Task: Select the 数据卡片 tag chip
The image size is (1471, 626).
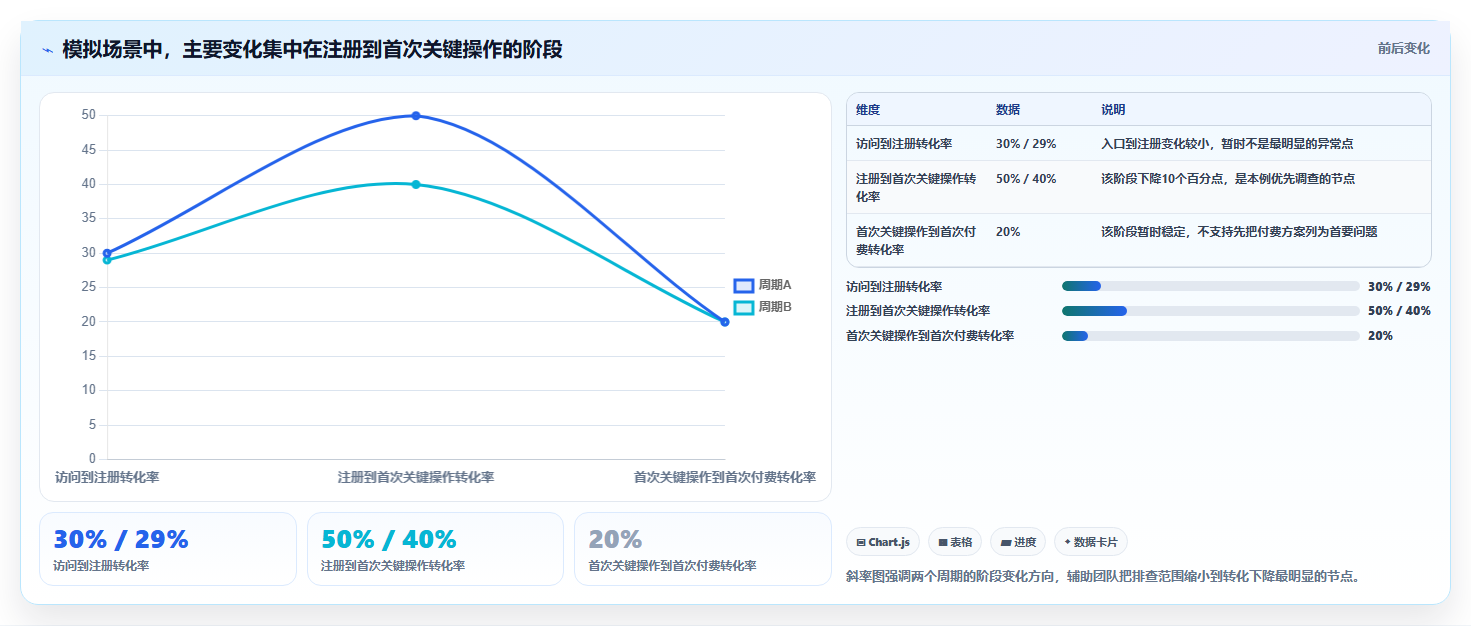Action: point(1091,542)
